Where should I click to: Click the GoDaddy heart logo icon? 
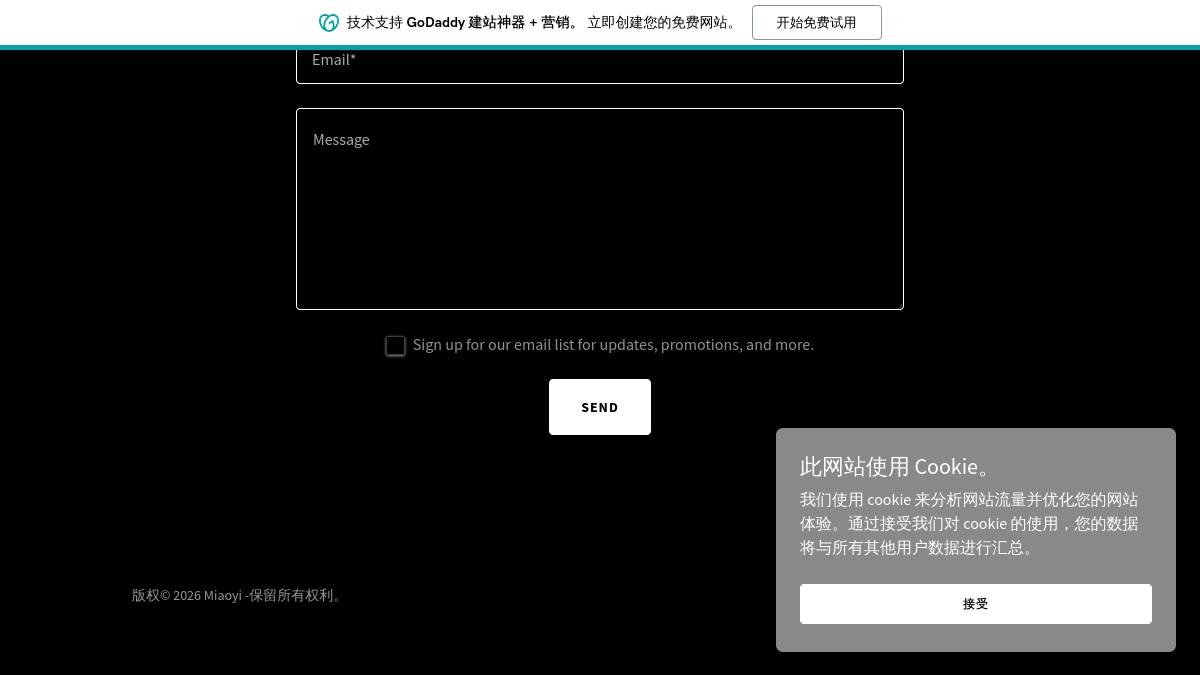(329, 22)
